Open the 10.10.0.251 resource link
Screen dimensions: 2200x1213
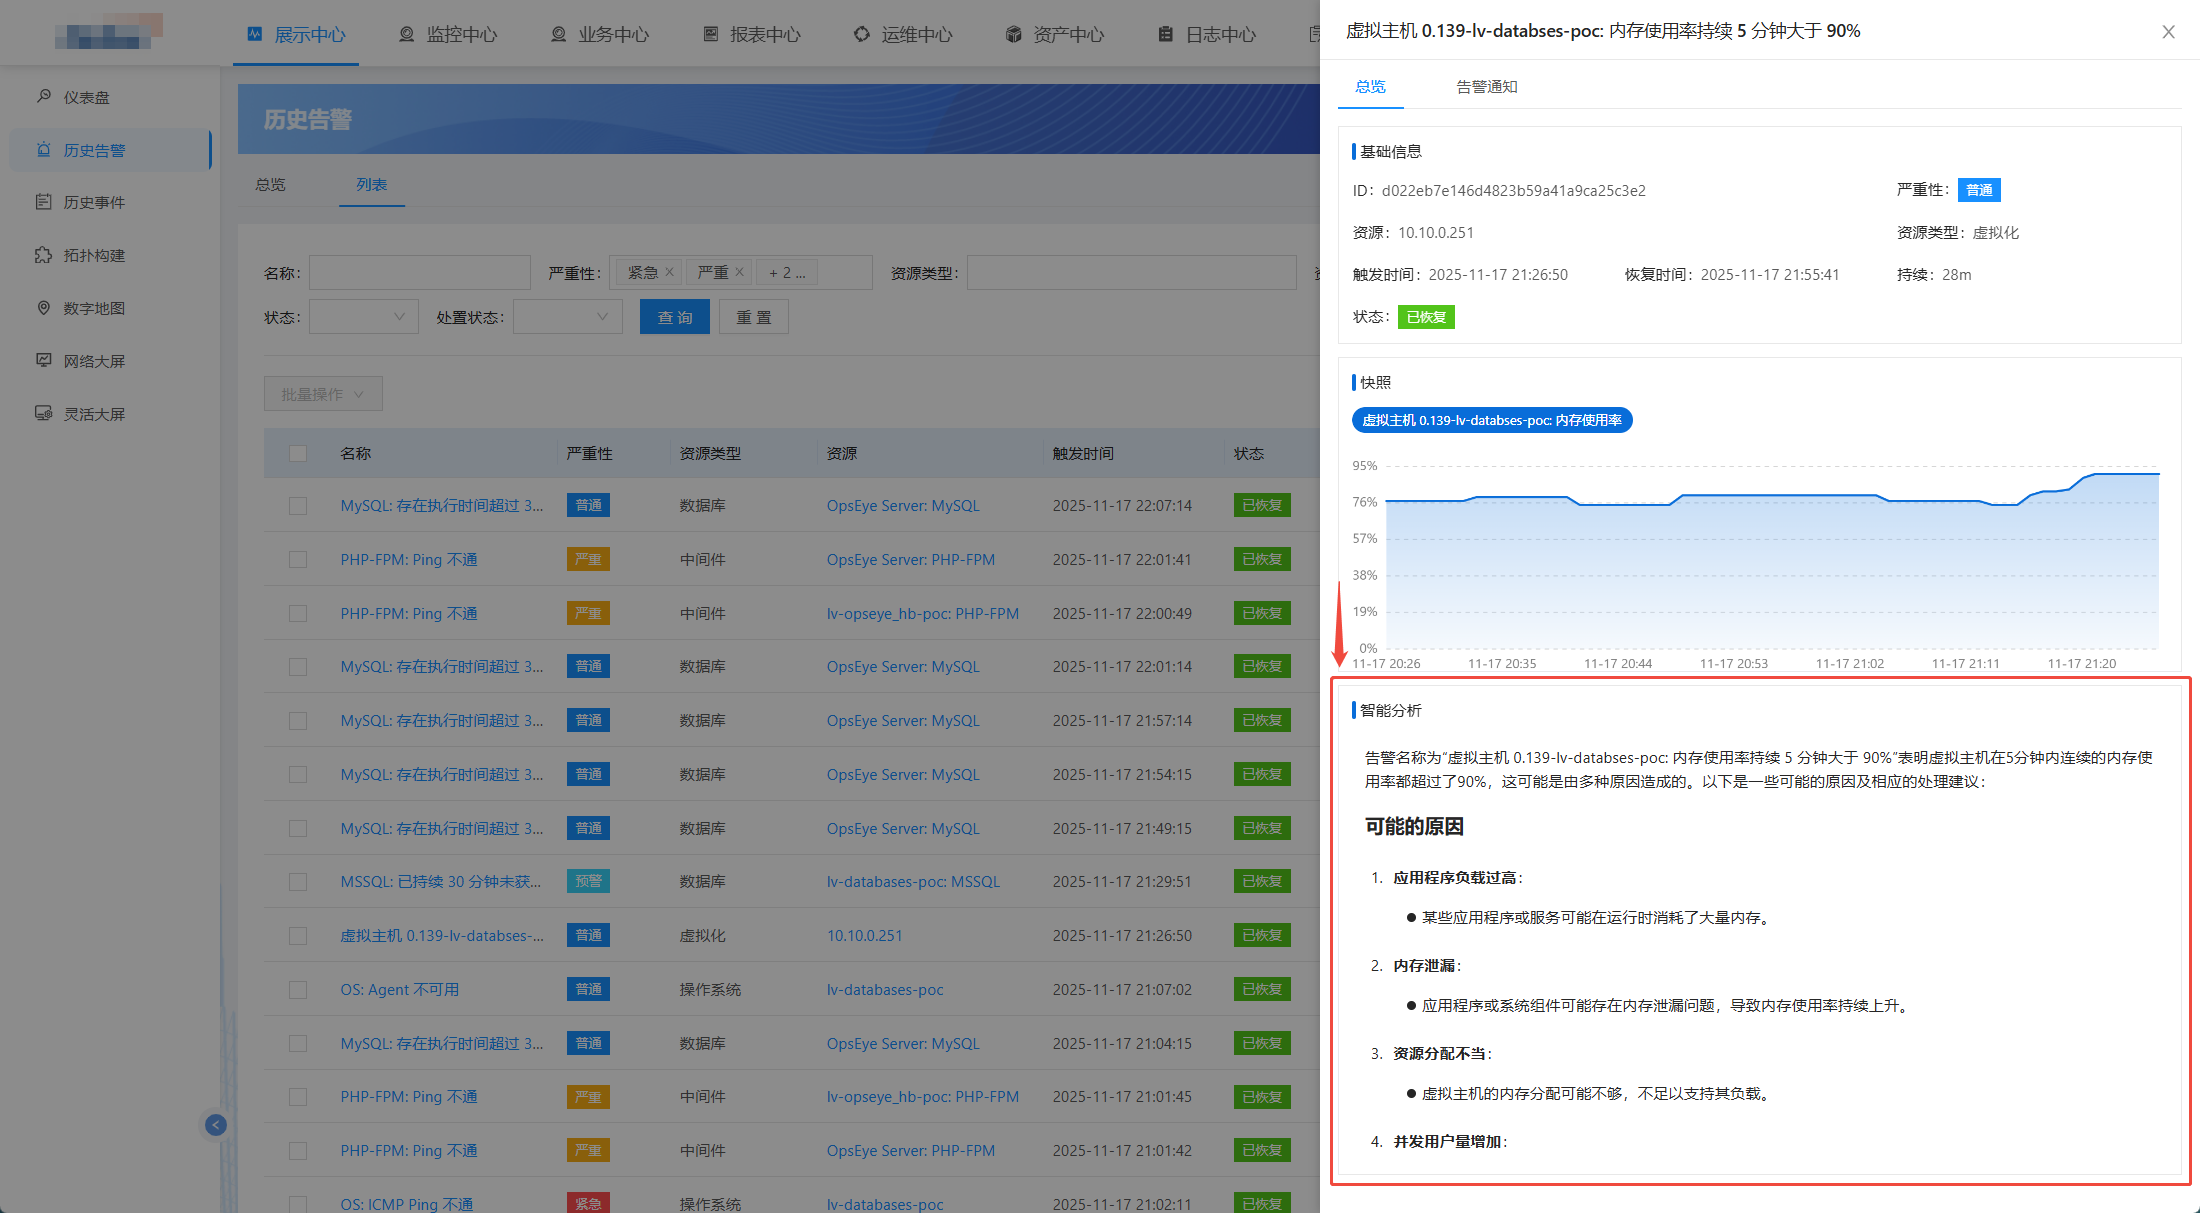tap(864, 936)
